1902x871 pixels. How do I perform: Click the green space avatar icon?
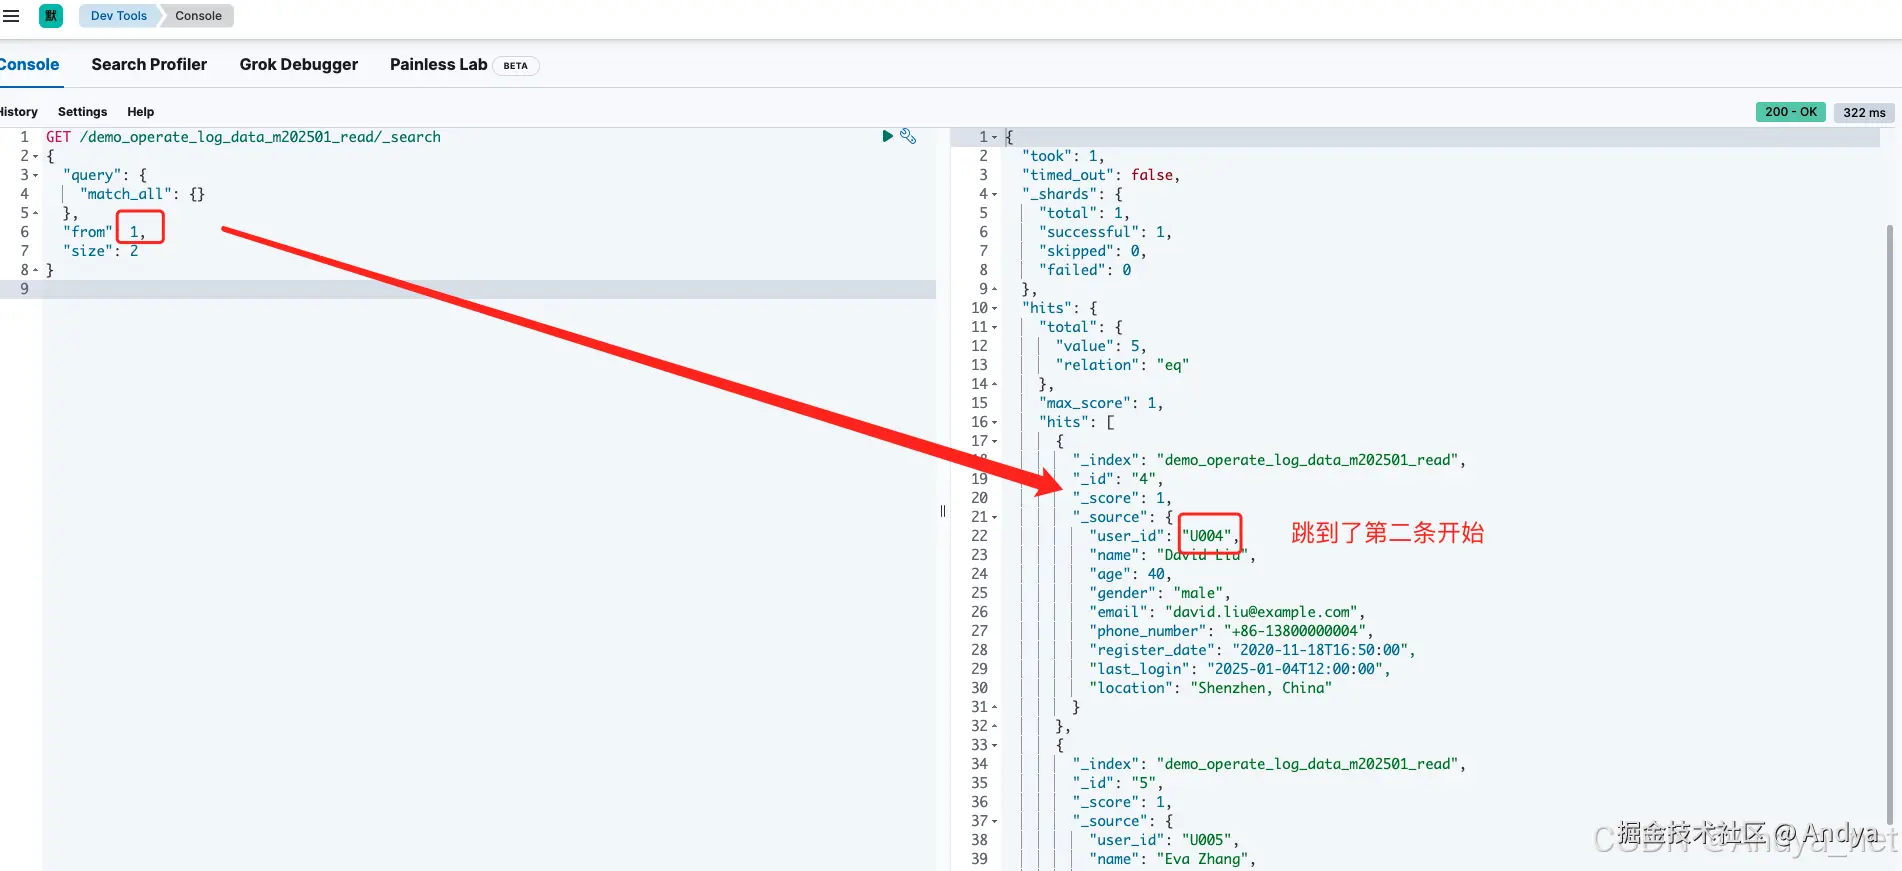(x=51, y=16)
